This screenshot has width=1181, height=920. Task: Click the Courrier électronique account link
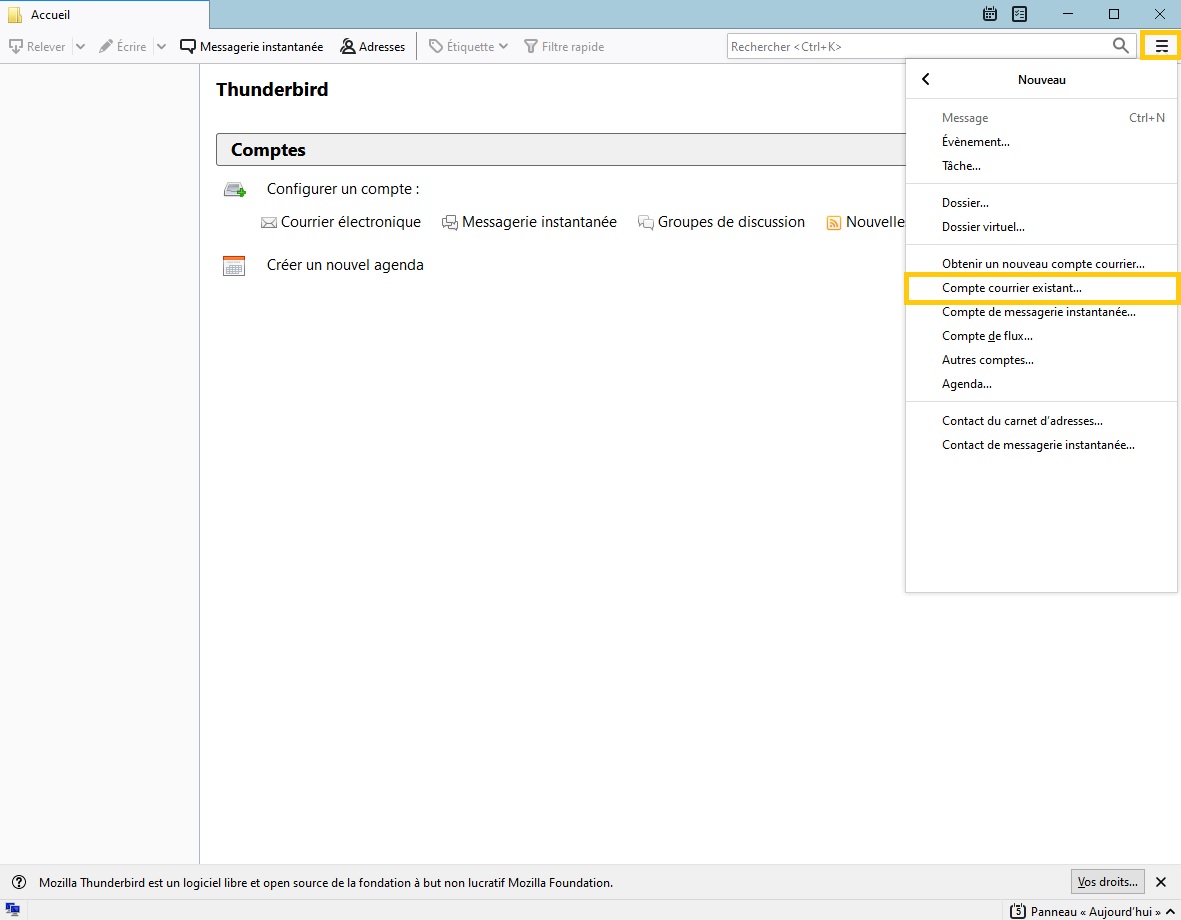[350, 222]
